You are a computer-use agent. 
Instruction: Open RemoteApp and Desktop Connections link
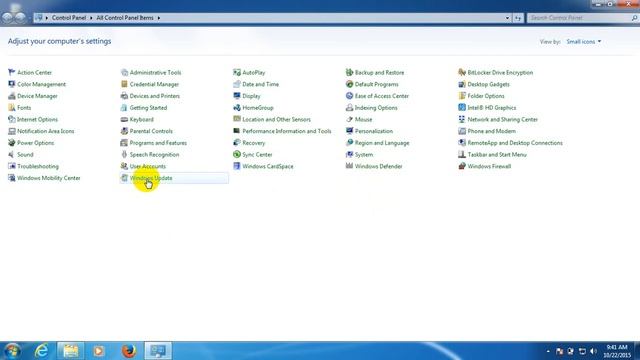(515, 143)
